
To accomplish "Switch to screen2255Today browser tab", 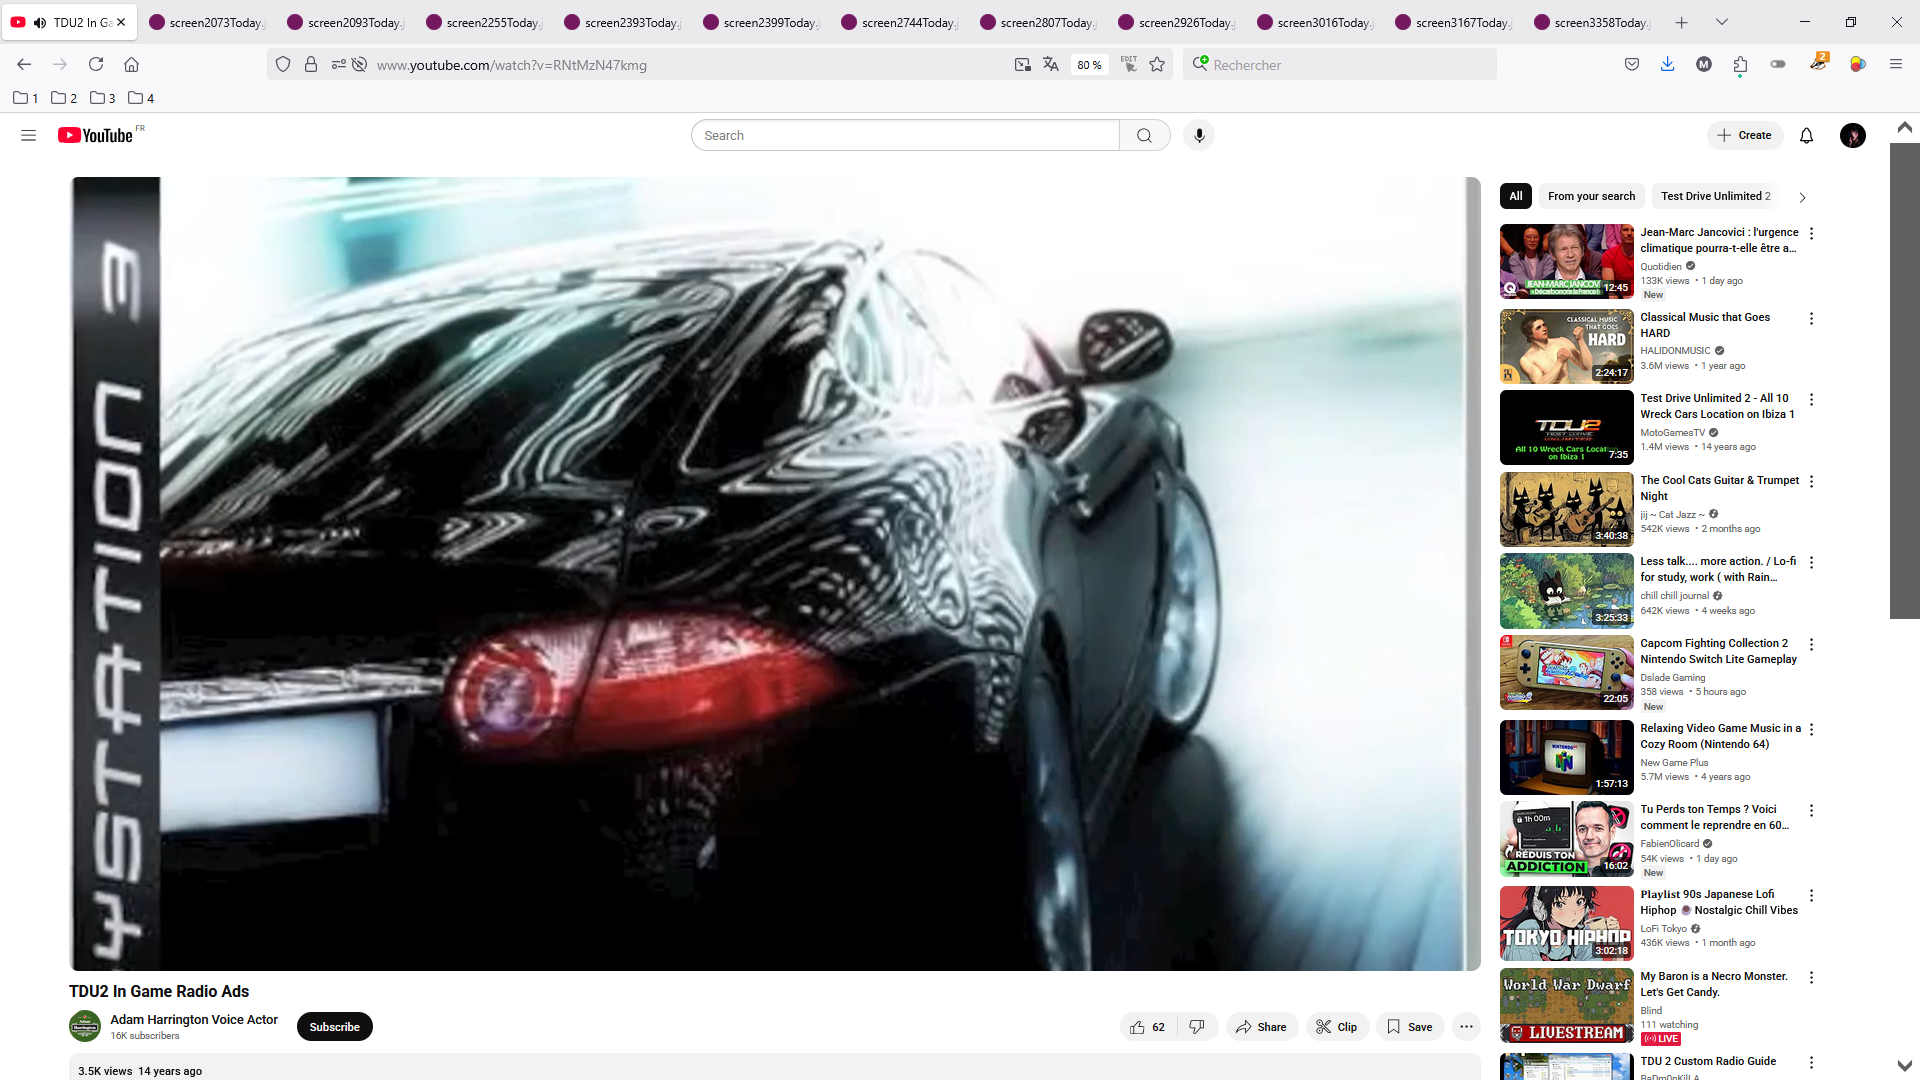I will pyautogui.click(x=483, y=22).
